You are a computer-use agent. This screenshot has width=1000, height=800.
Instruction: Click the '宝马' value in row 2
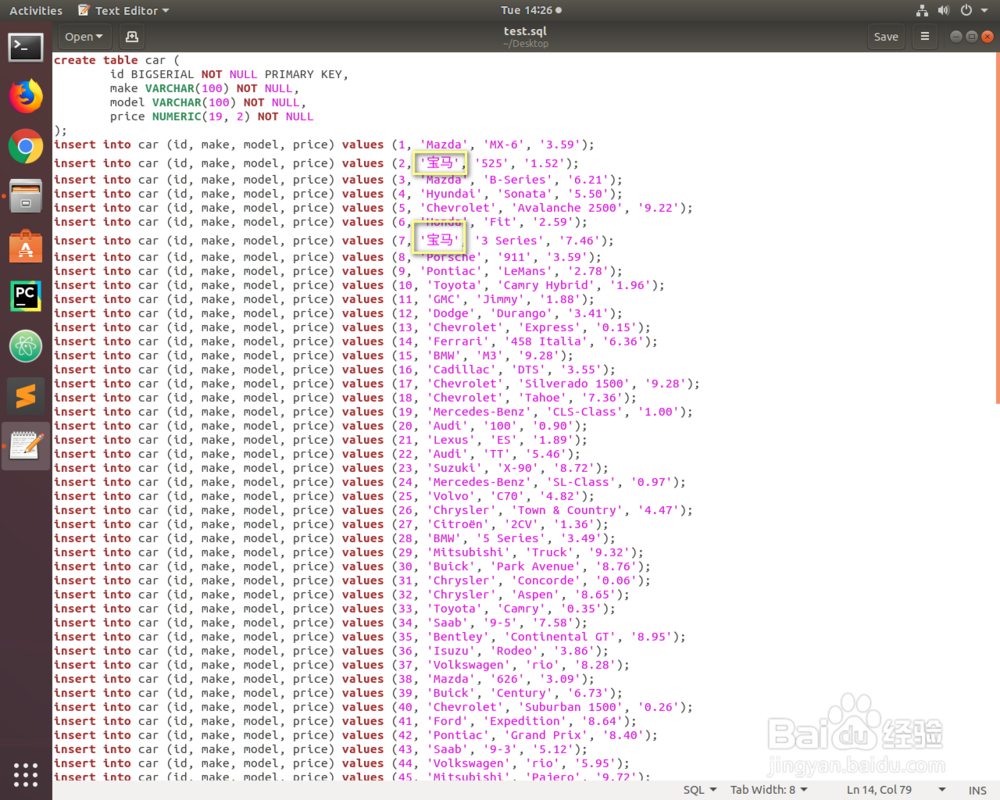440,163
